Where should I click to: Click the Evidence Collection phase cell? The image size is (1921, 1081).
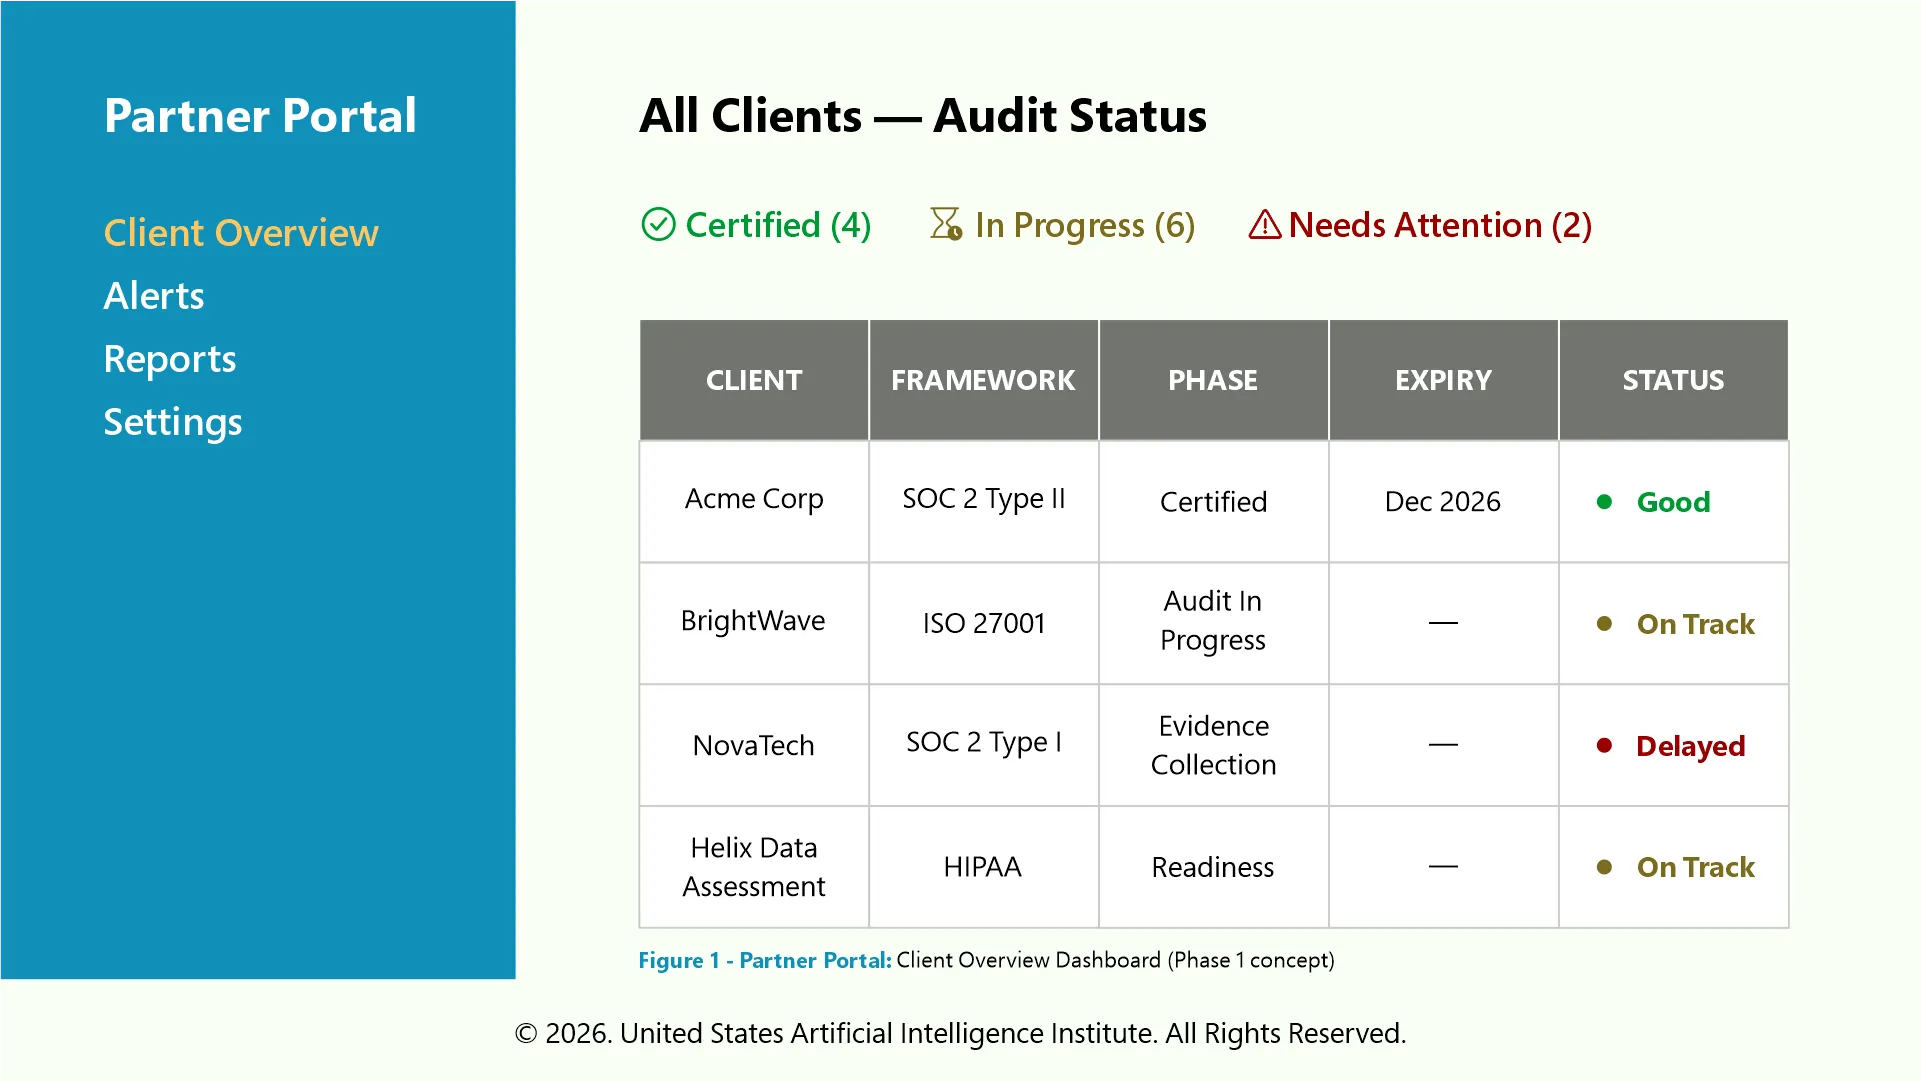tap(1214, 745)
